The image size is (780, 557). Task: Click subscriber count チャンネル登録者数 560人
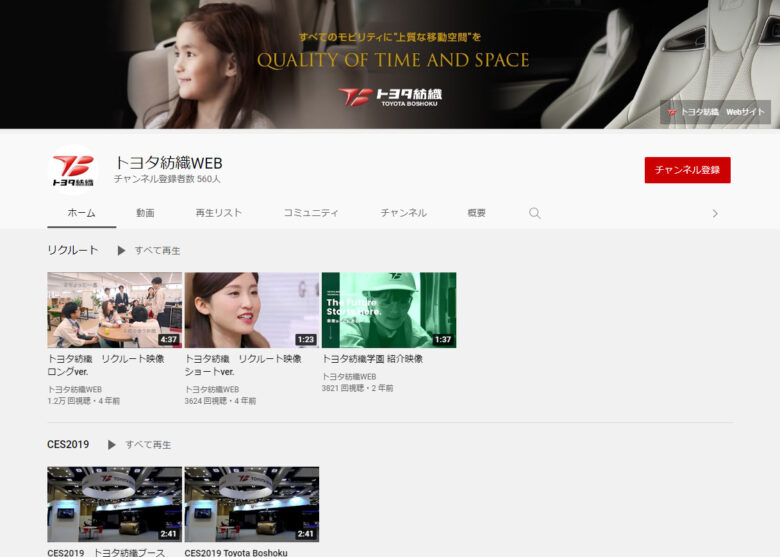[167, 179]
